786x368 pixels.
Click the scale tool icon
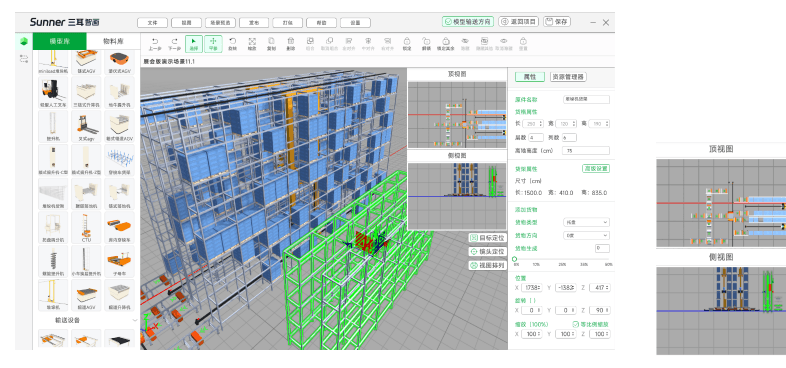(252, 41)
